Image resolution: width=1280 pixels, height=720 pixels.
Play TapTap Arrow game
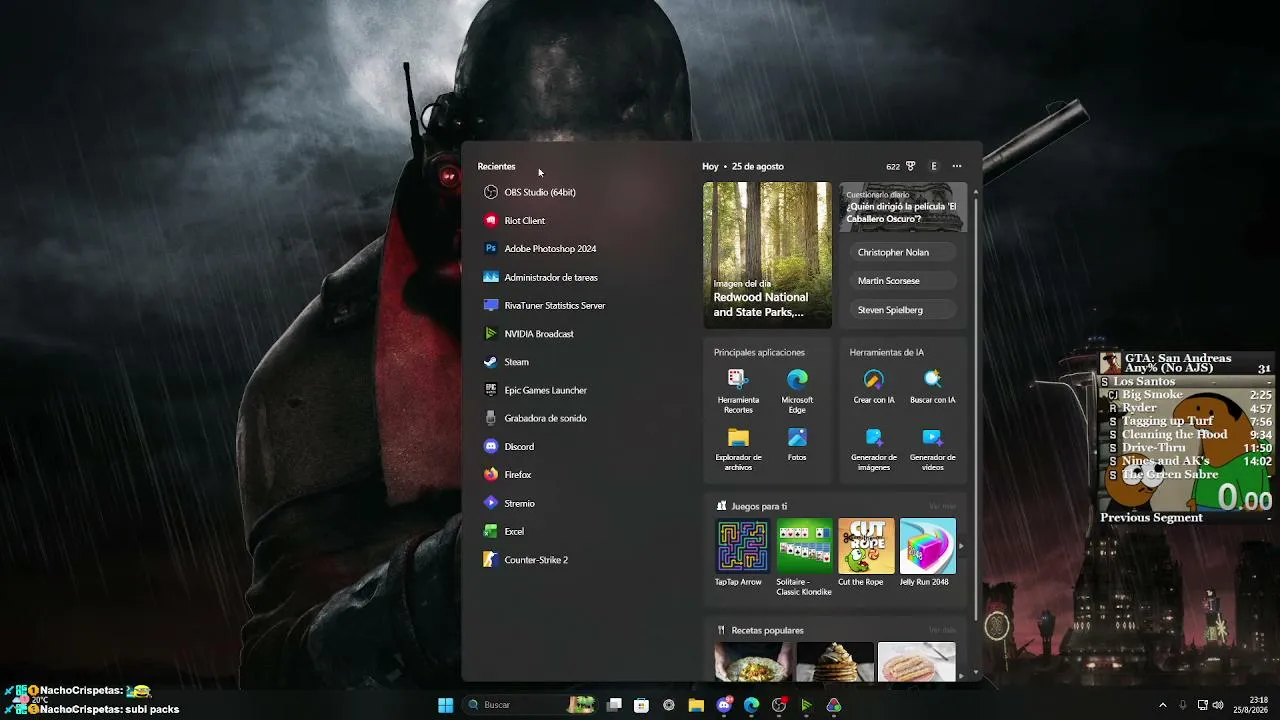pos(742,552)
